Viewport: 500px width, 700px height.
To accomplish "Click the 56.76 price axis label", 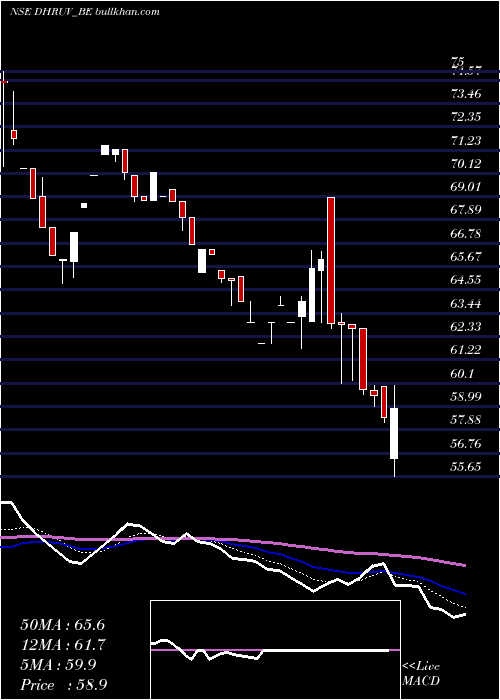I will (x=466, y=444).
